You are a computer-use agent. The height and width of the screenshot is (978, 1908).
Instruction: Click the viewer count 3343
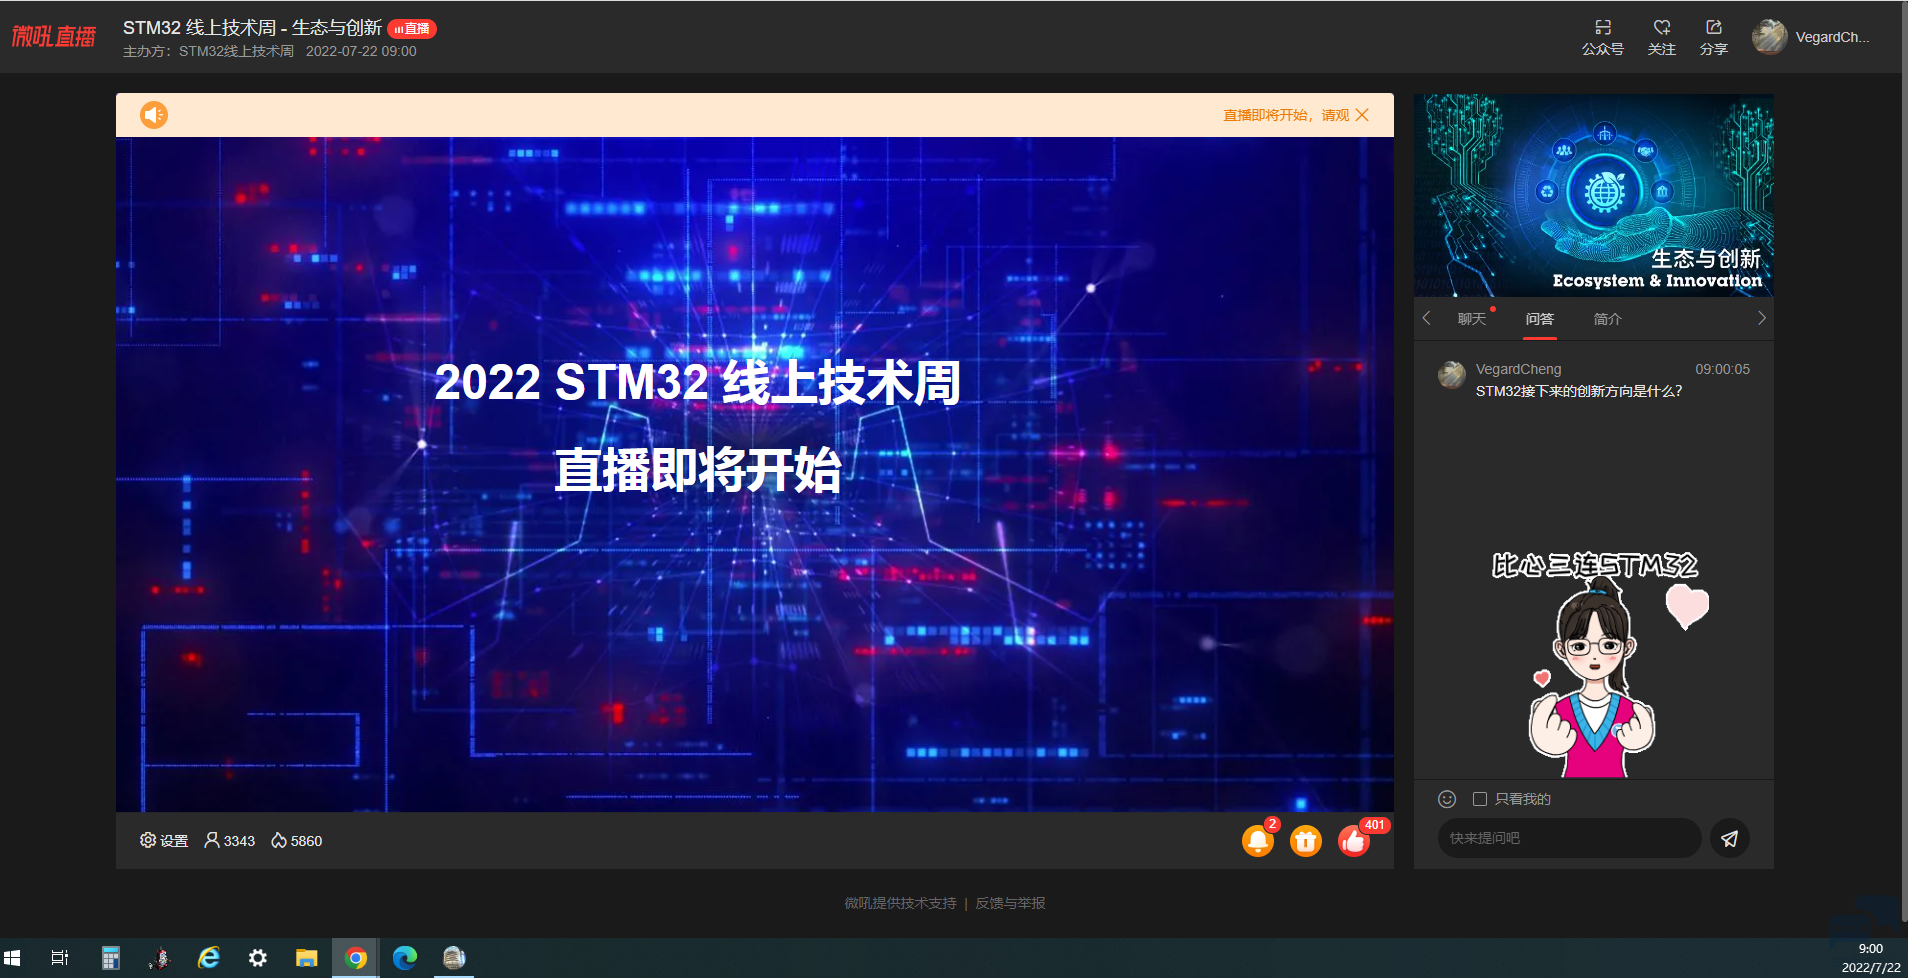tap(230, 841)
